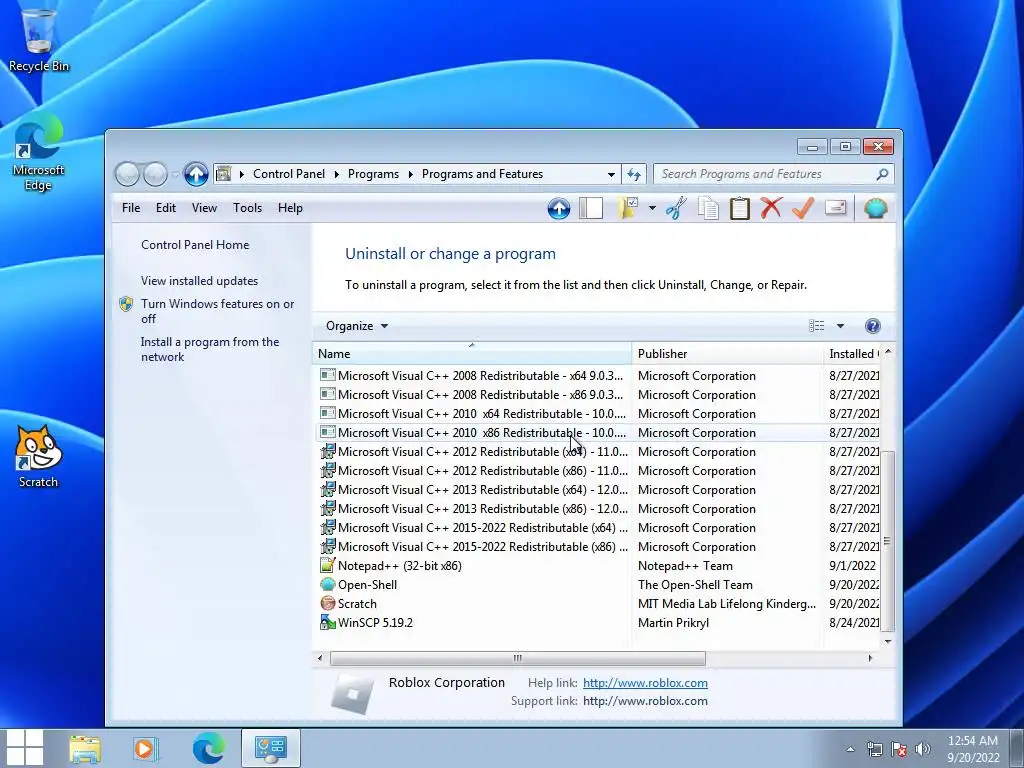The width and height of the screenshot is (1024, 768).
Task: Expand the folder options toolbar dropdown arrow
Action: tap(652, 208)
